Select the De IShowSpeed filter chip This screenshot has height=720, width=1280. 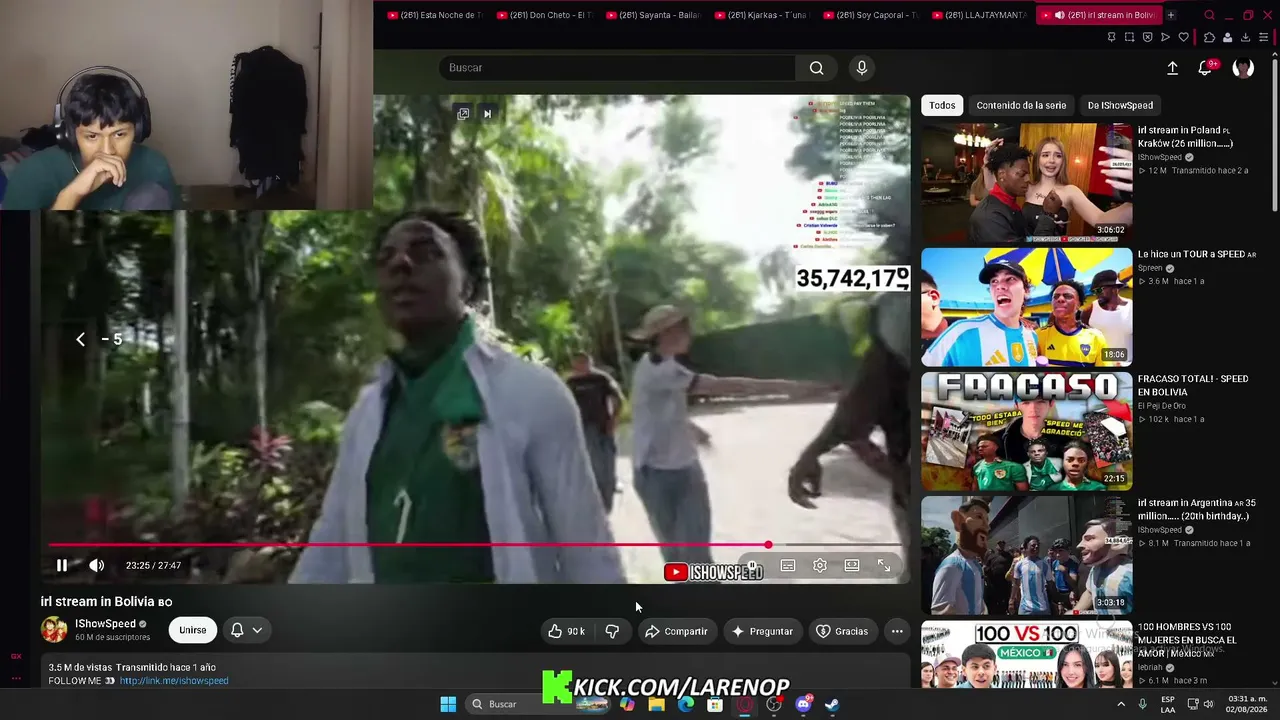coord(1120,105)
